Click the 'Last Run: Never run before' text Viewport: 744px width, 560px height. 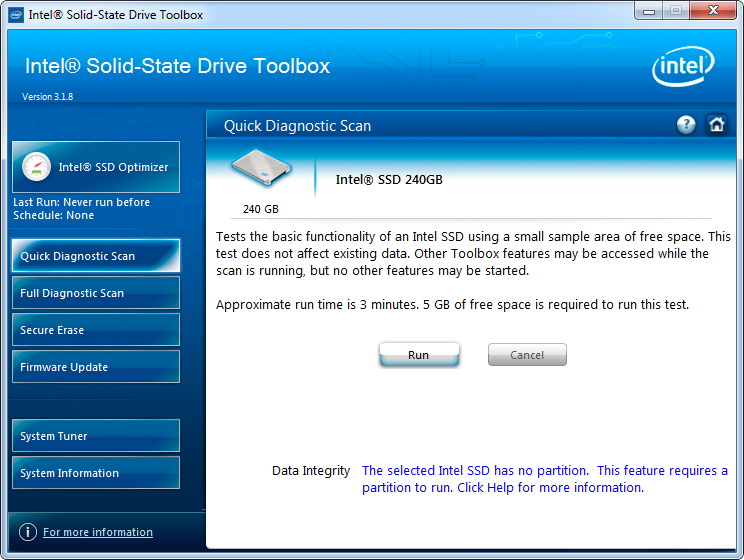[x=81, y=202]
